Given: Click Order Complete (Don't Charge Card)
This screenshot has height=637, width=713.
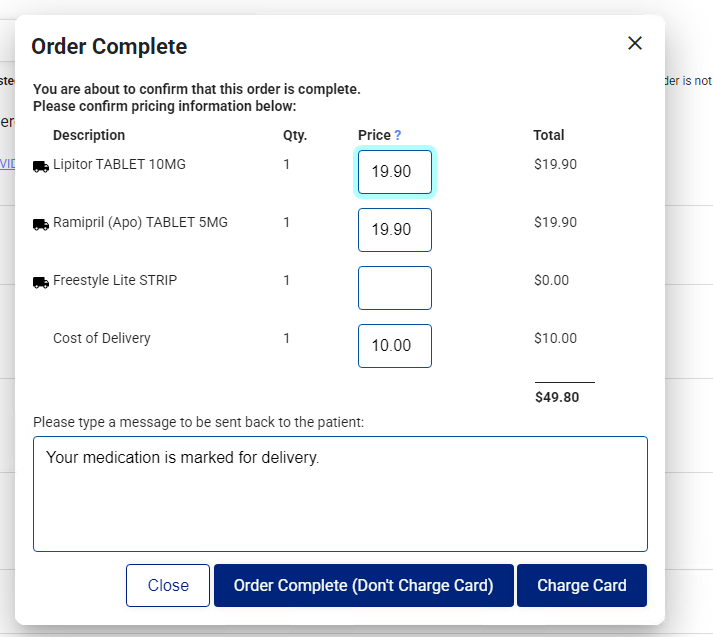Looking at the screenshot, I should click(364, 586).
